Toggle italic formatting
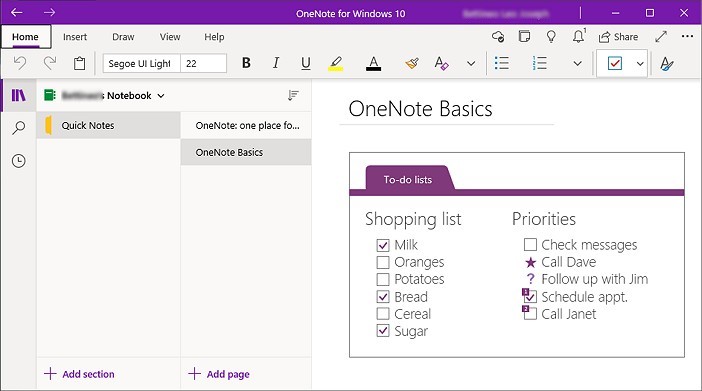702x391 pixels. (276, 63)
